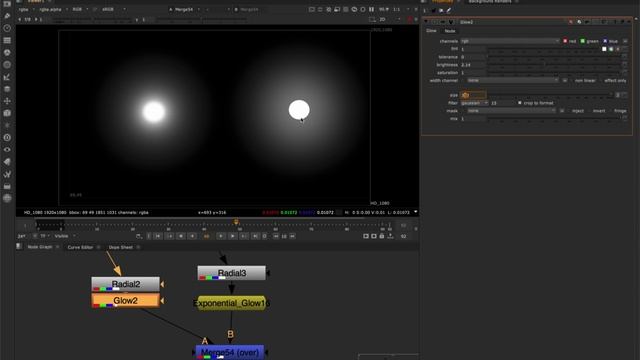Click the tint color swatch
640x360 pixels.
point(604,49)
